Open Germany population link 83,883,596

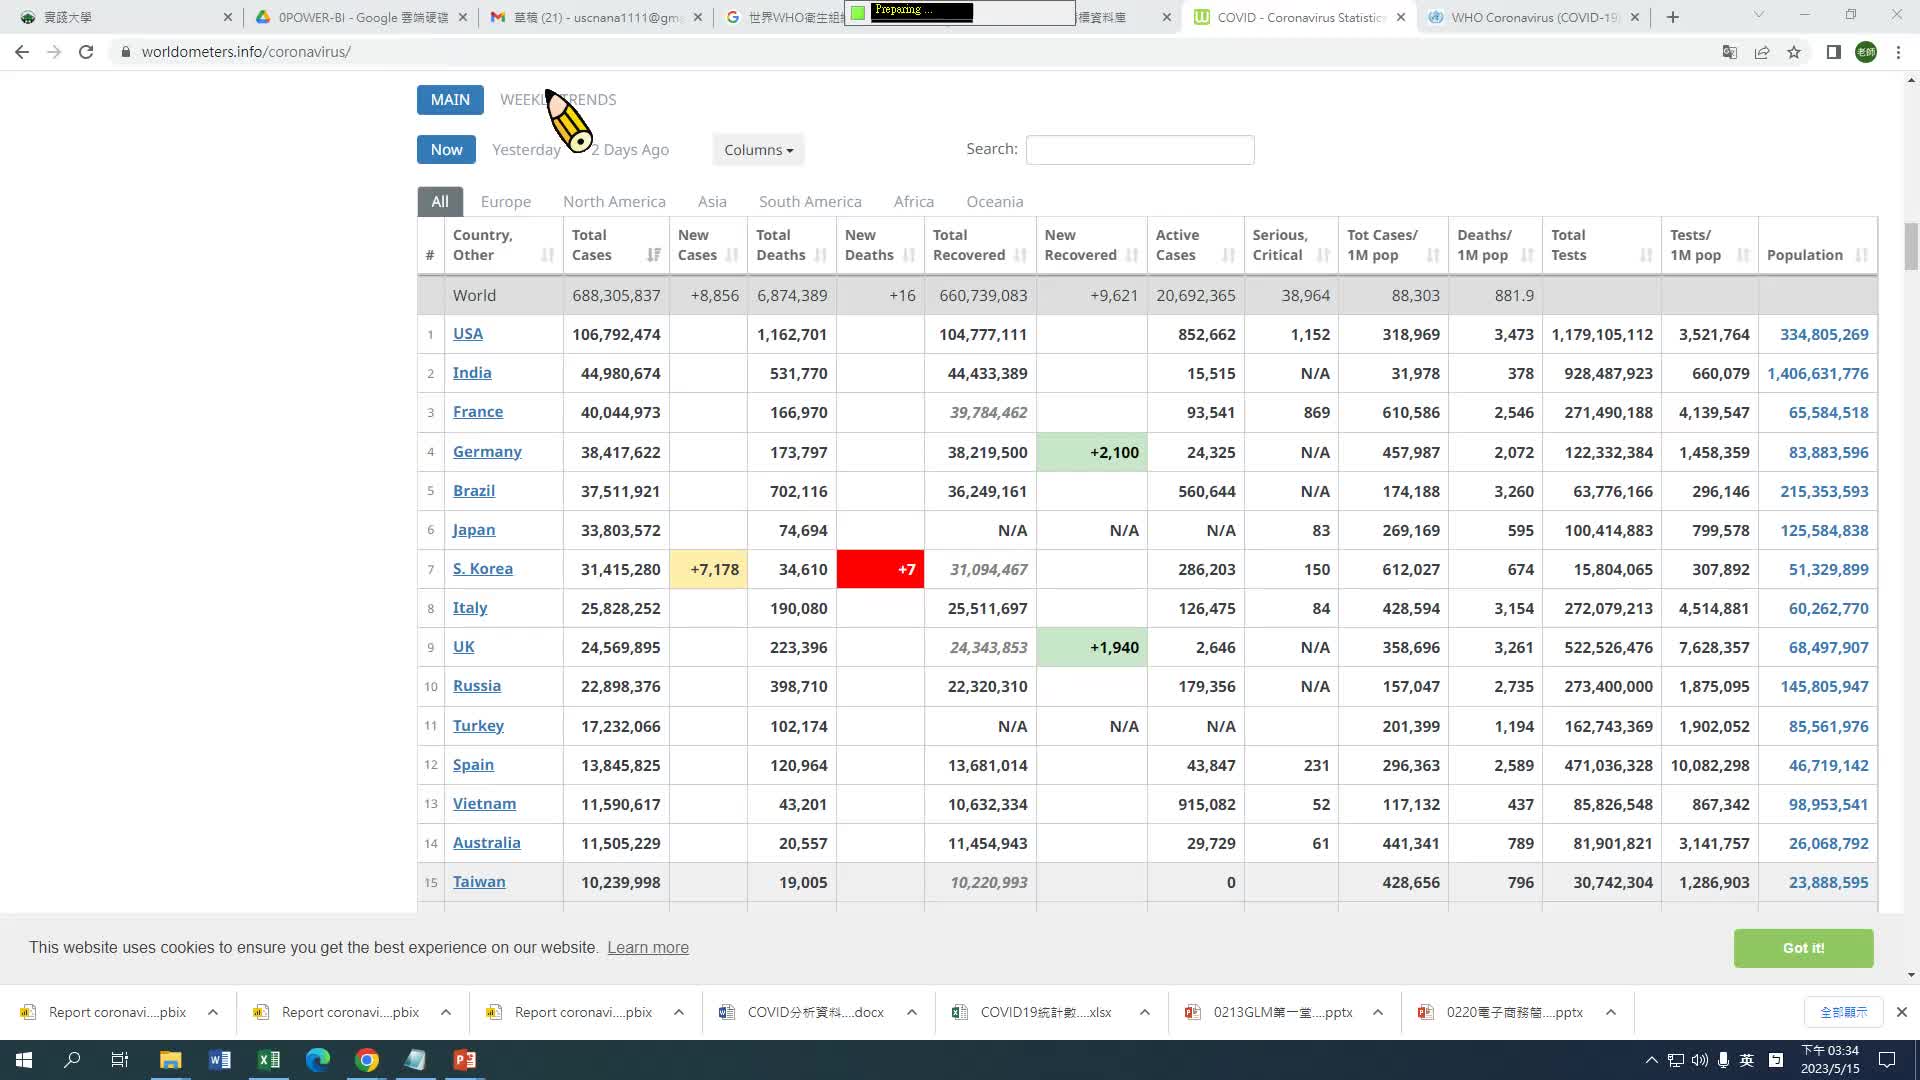(1828, 452)
